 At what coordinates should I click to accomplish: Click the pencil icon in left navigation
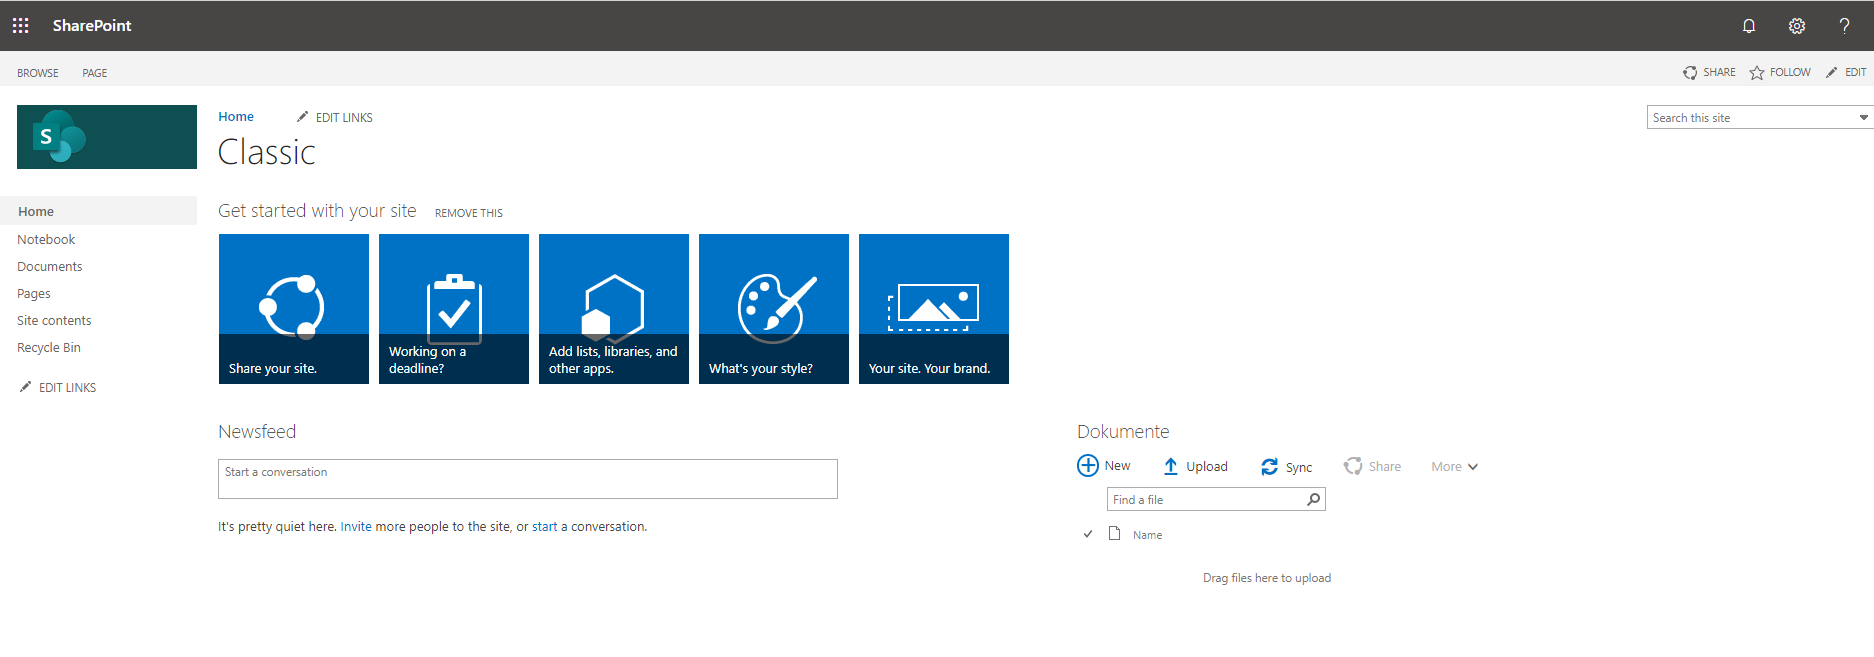click(x=26, y=387)
